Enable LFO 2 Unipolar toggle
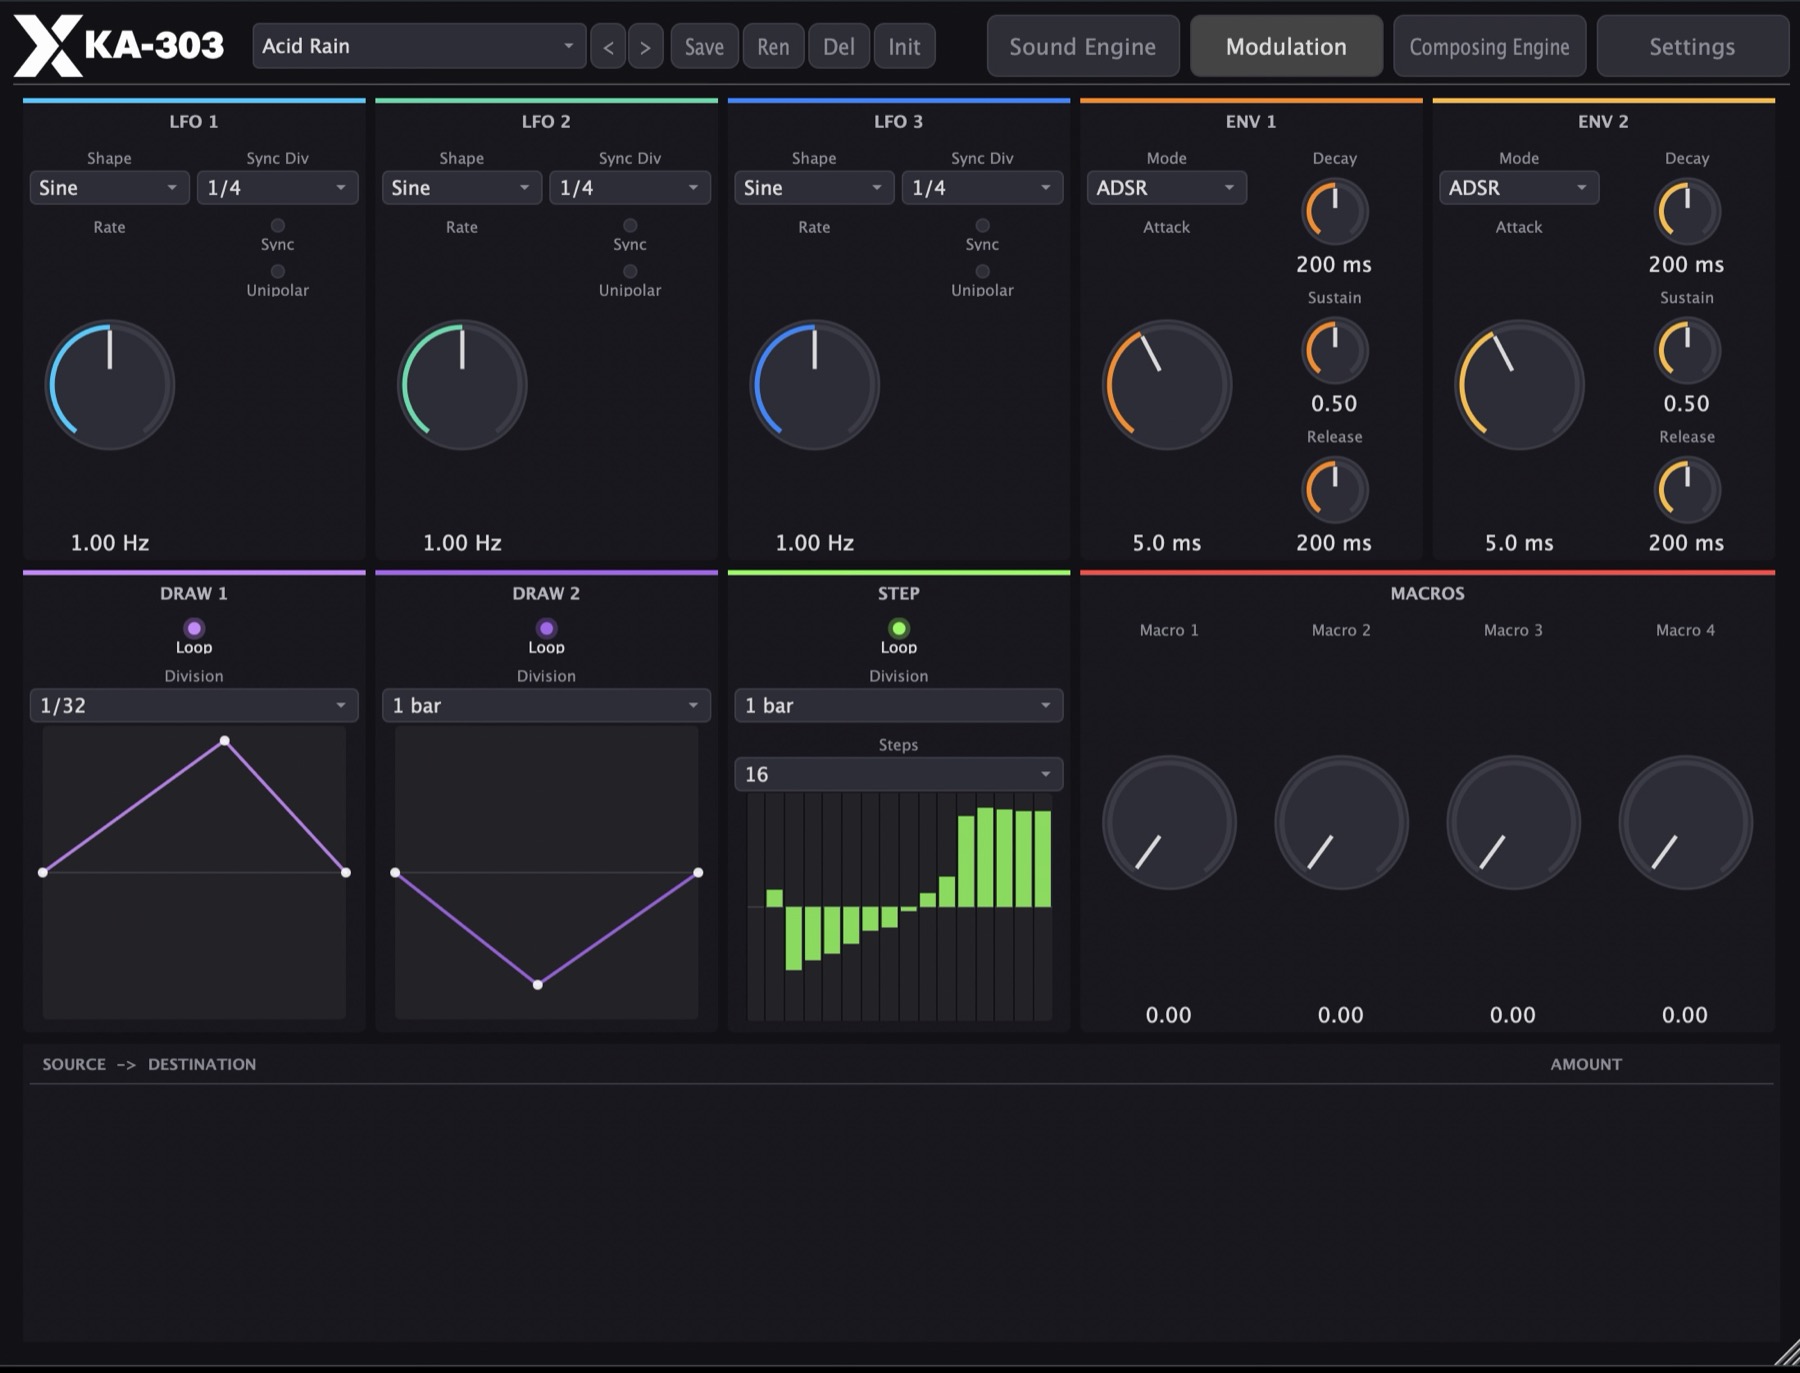The width and height of the screenshot is (1800, 1373). pyautogui.click(x=630, y=272)
